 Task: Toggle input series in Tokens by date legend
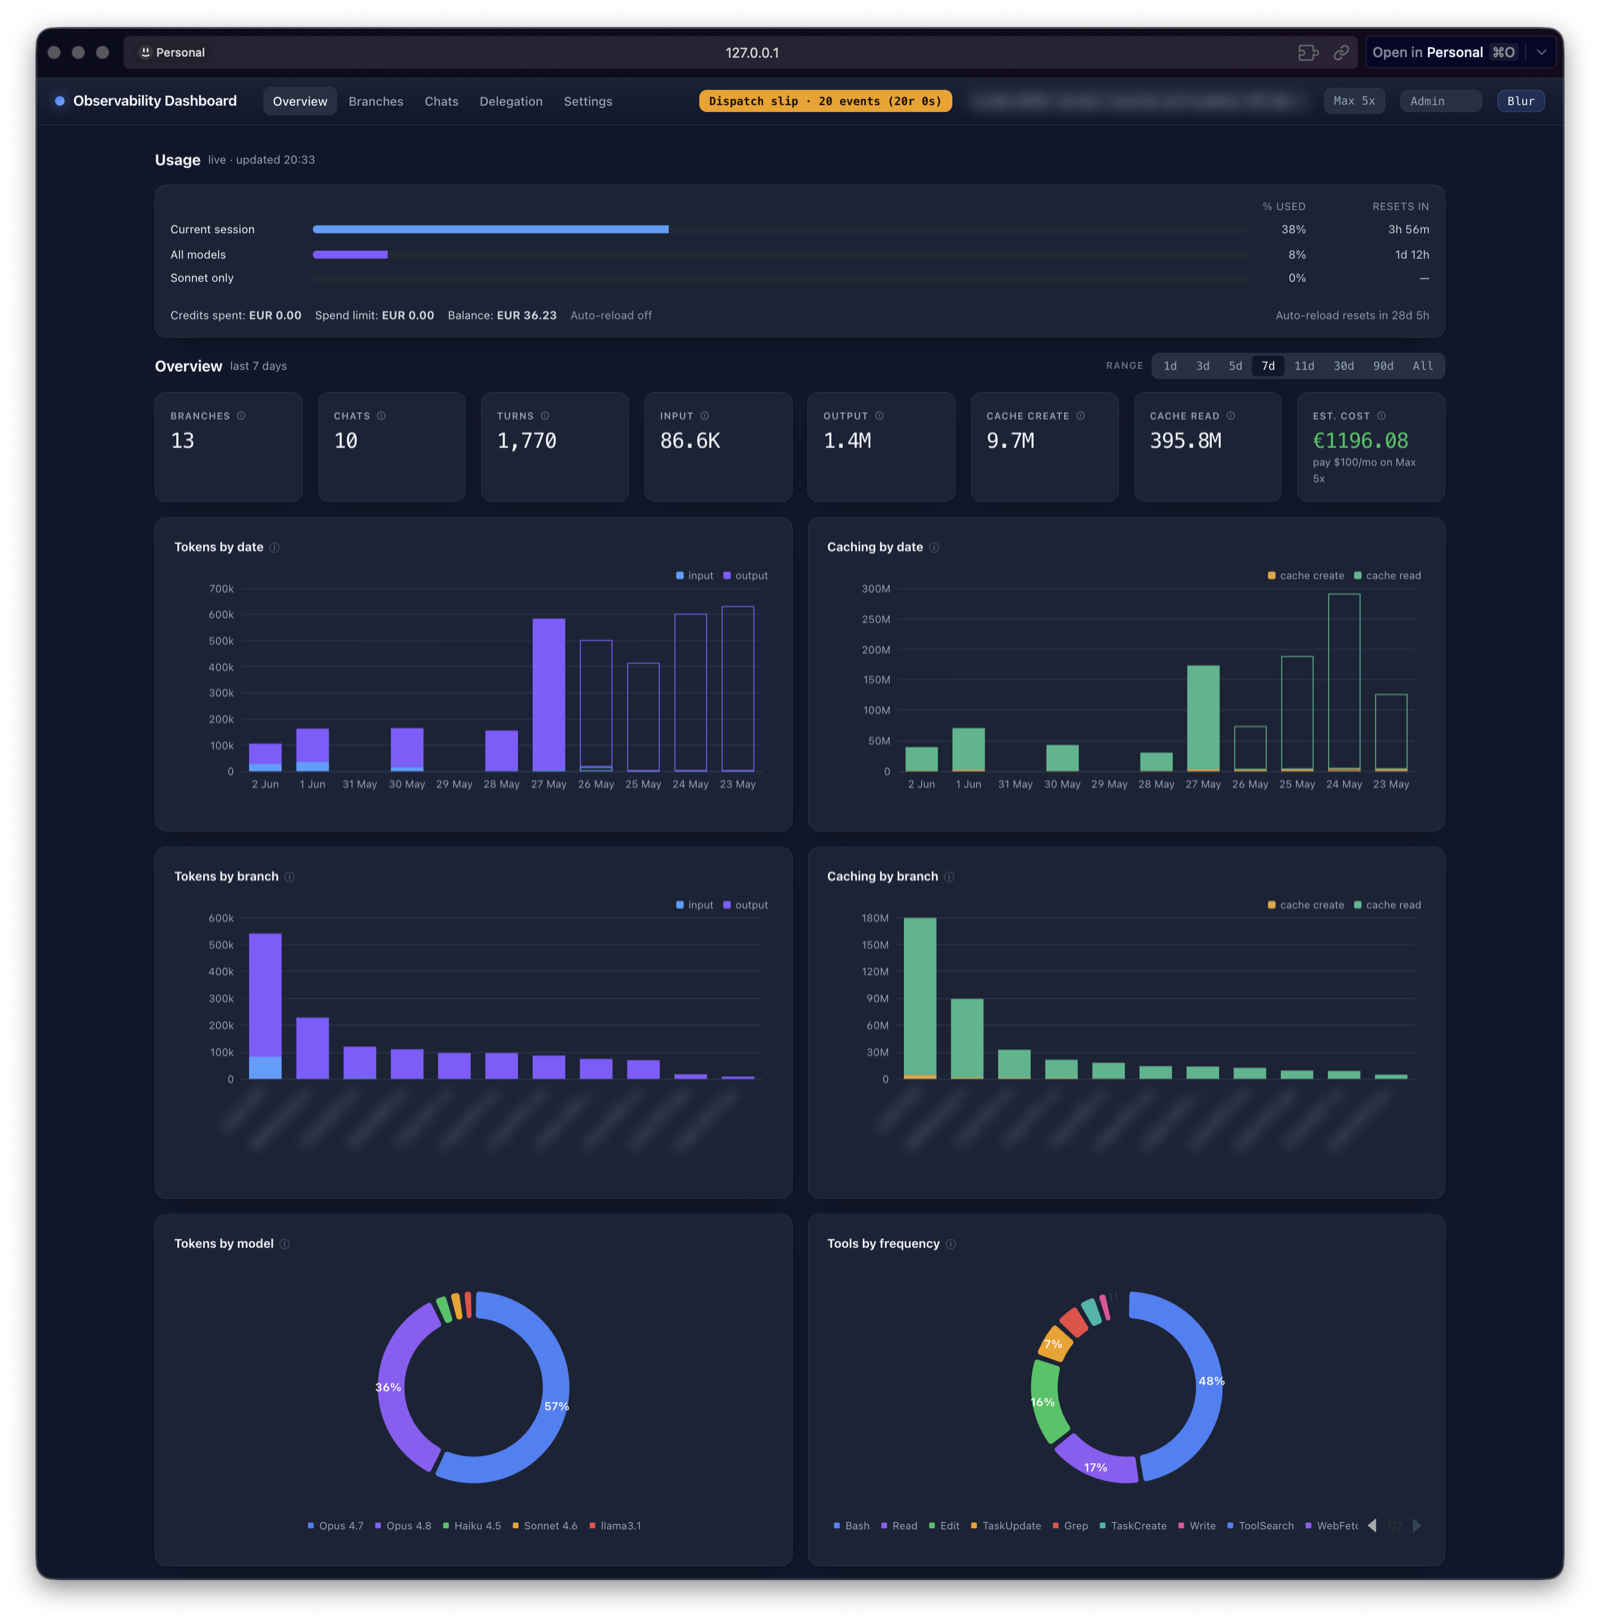[695, 576]
